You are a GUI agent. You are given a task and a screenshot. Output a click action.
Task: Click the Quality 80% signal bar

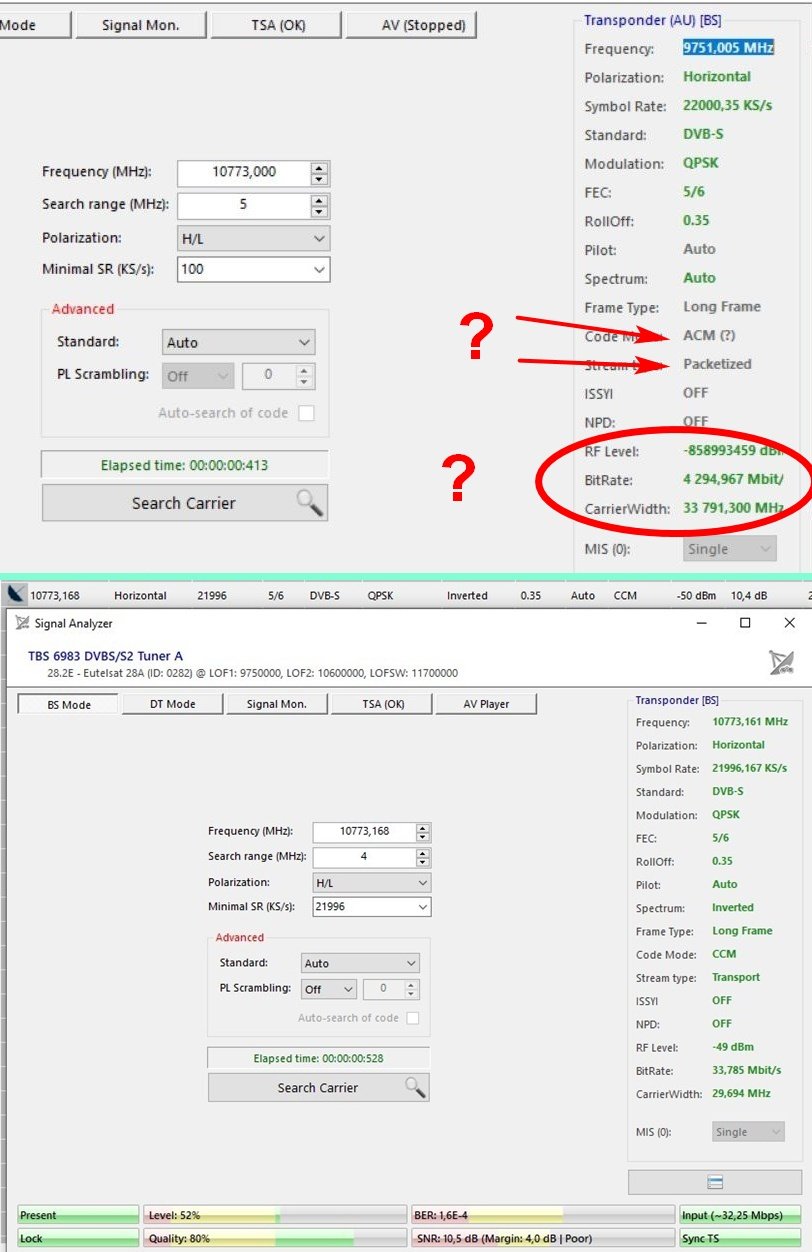275,1238
